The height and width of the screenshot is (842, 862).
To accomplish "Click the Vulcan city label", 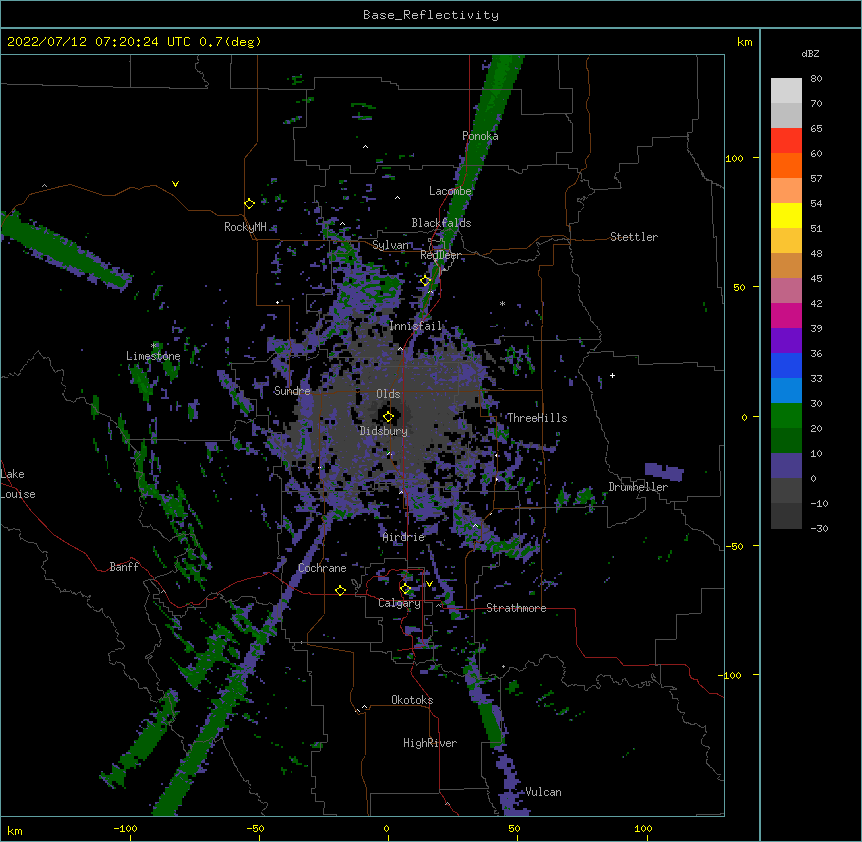I will [543, 792].
